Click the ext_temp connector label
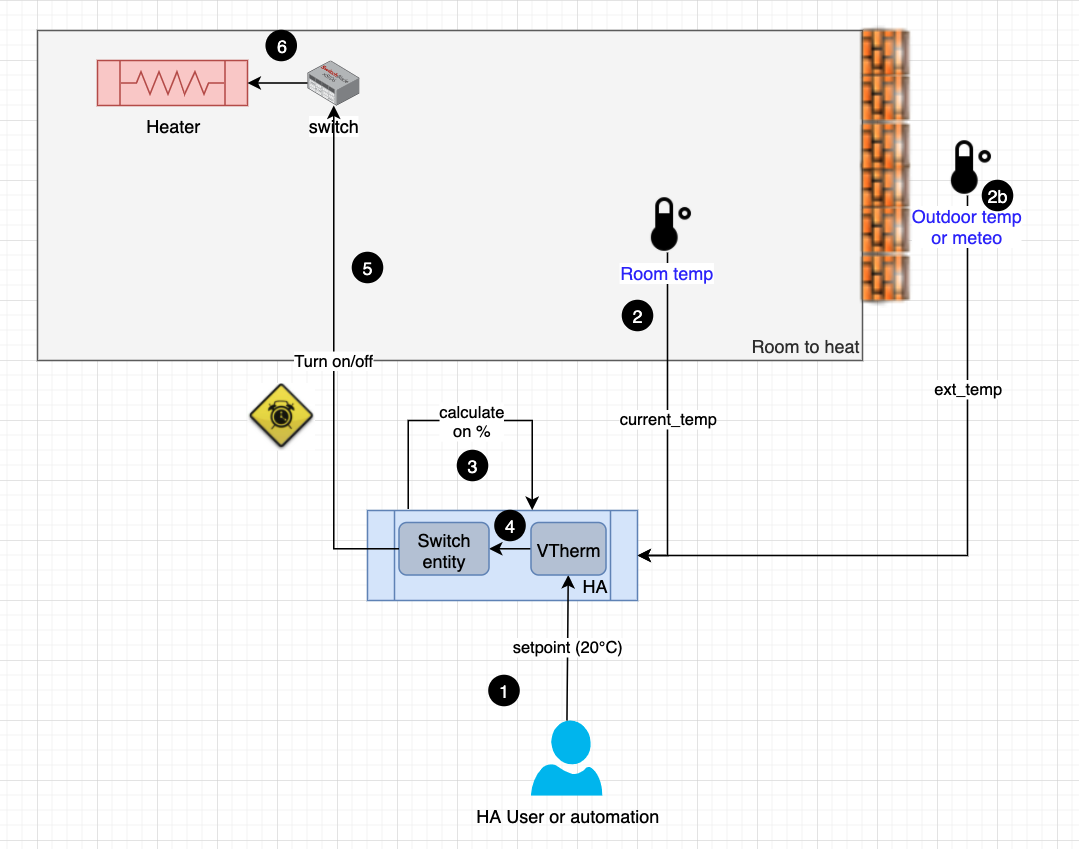The height and width of the screenshot is (849, 1079). [x=966, y=389]
